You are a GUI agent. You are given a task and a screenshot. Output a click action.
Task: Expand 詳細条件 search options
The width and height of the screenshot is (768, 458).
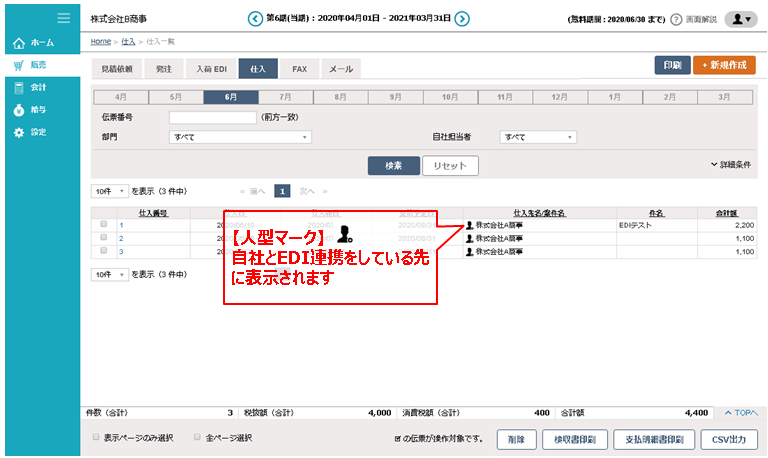pos(730,164)
